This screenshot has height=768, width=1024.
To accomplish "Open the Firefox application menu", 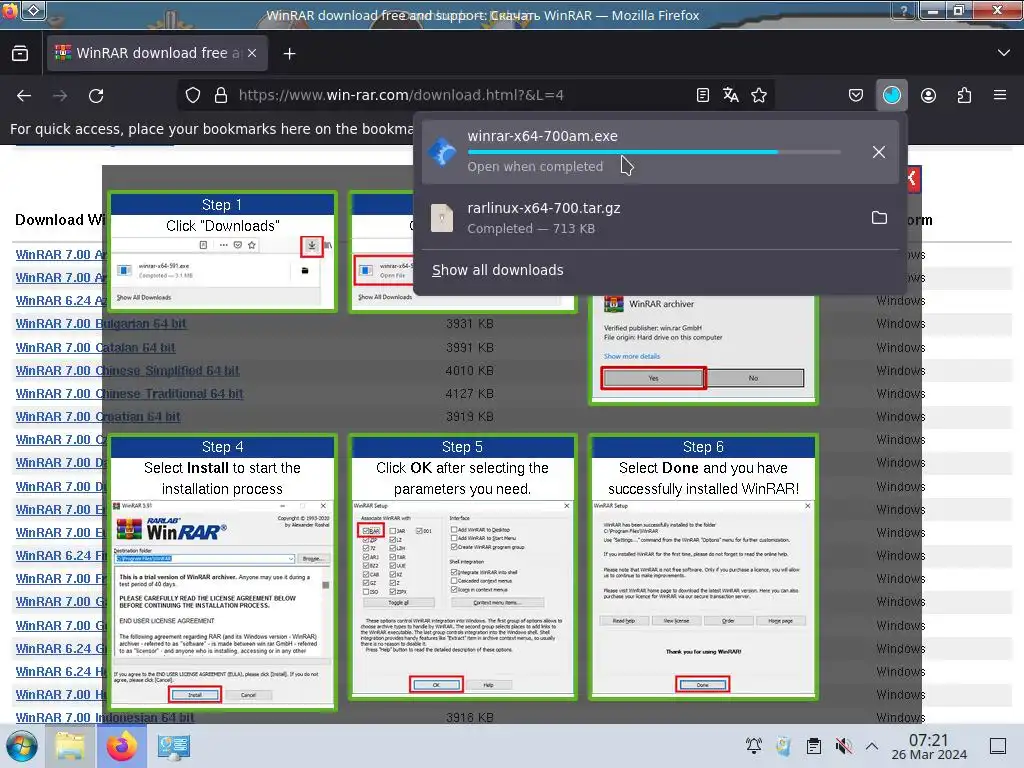I will coord(1000,95).
